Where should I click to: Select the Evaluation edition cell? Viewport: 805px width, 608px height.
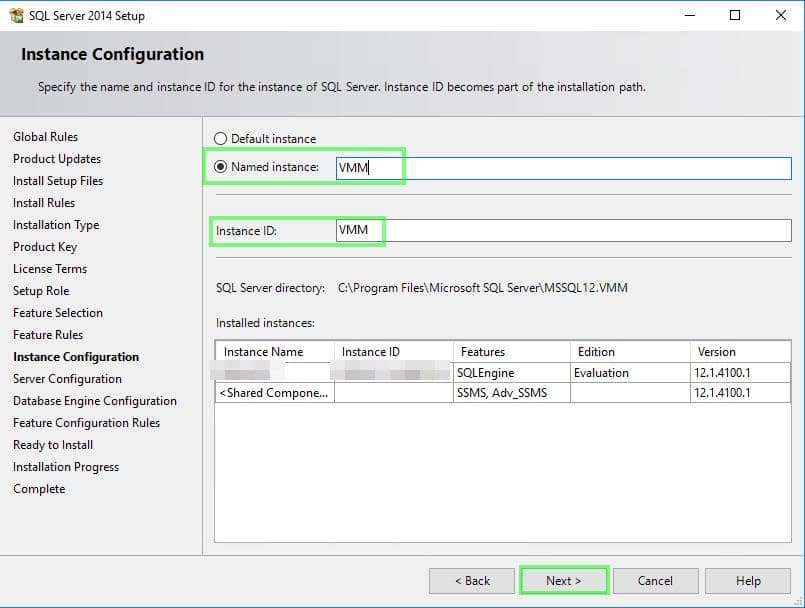click(630, 373)
